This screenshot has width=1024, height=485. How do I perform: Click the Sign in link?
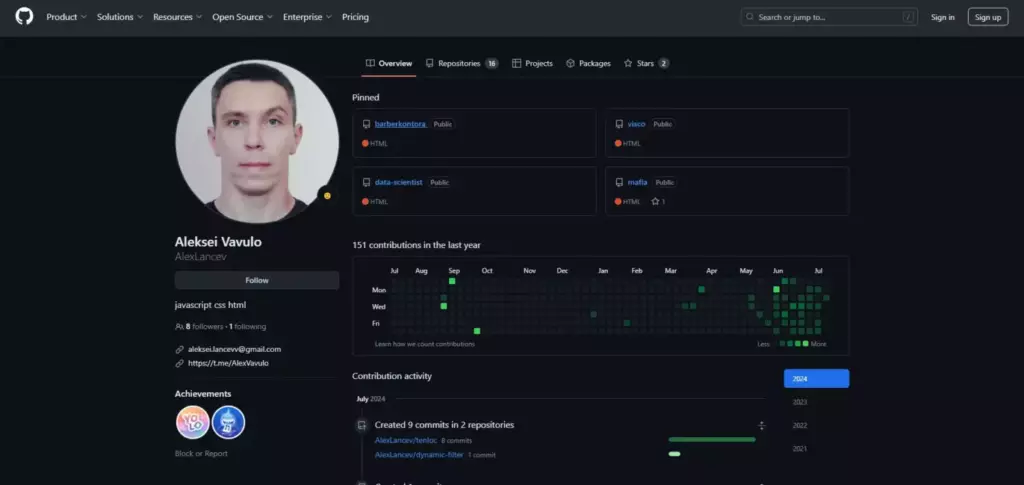click(x=942, y=17)
